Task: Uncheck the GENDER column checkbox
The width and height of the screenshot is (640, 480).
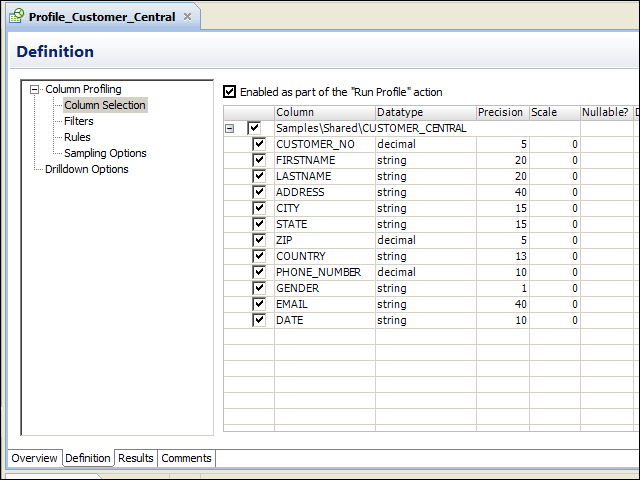Action: (259, 288)
